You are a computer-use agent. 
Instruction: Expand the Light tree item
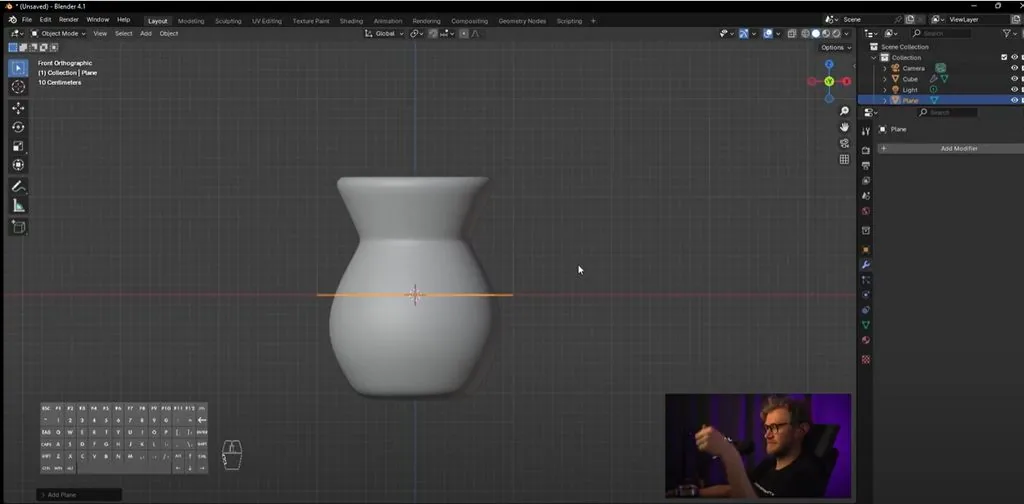885,89
